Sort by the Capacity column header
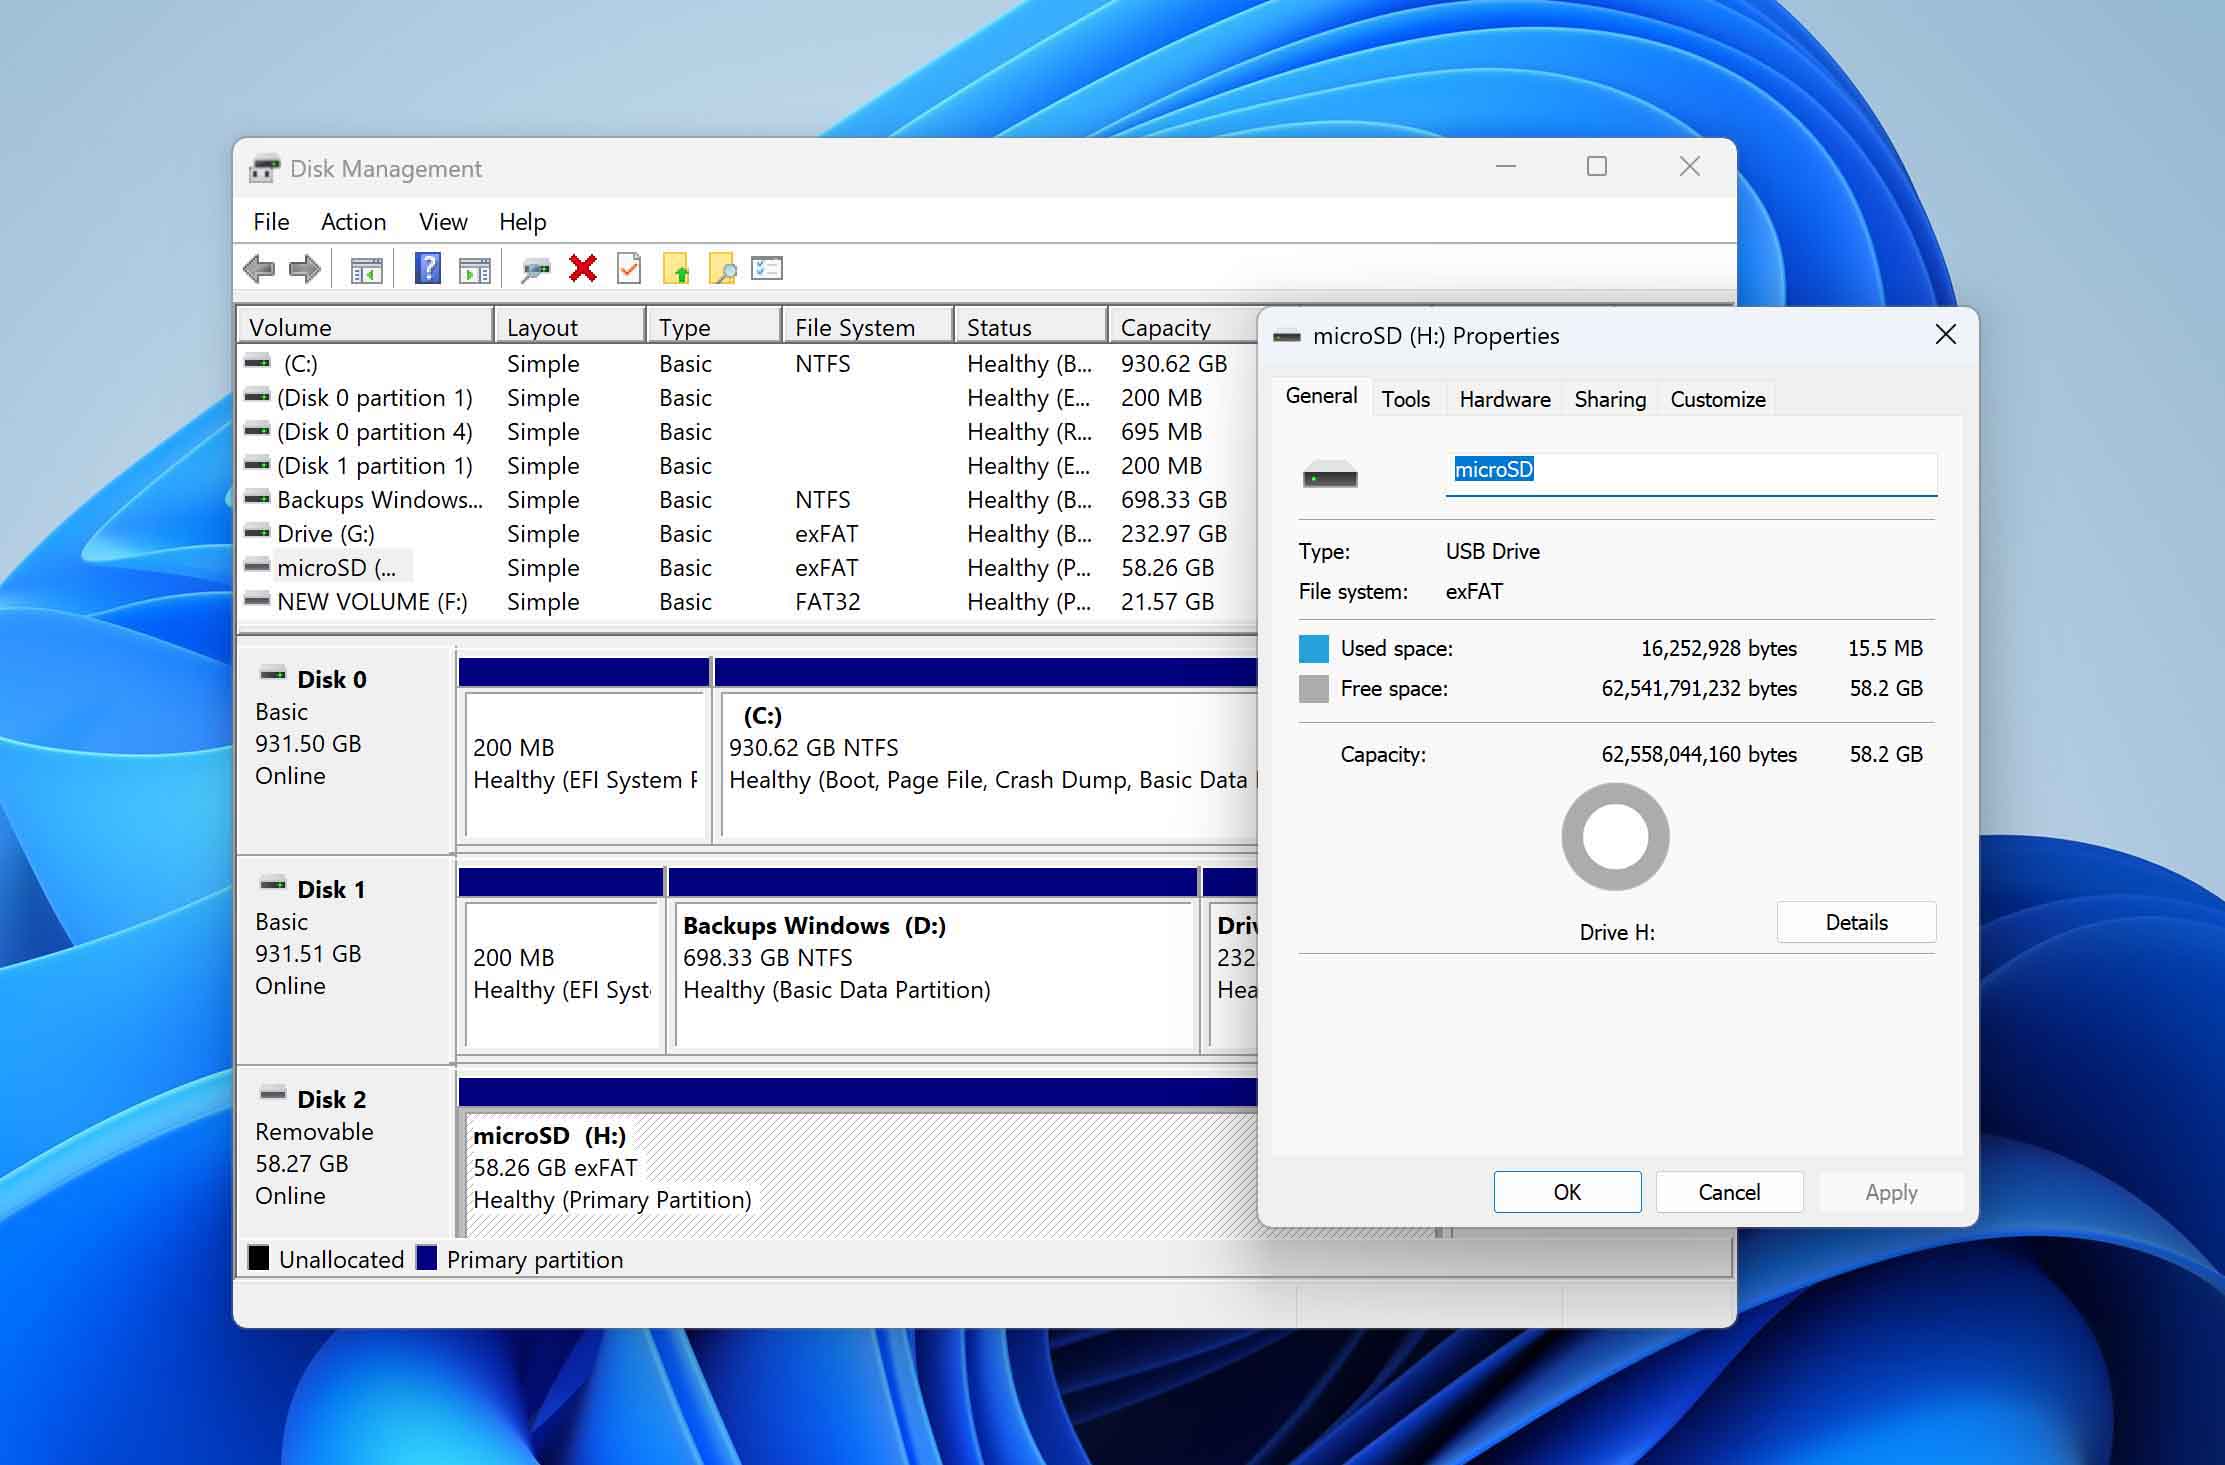The image size is (2225, 1465). [1183, 327]
